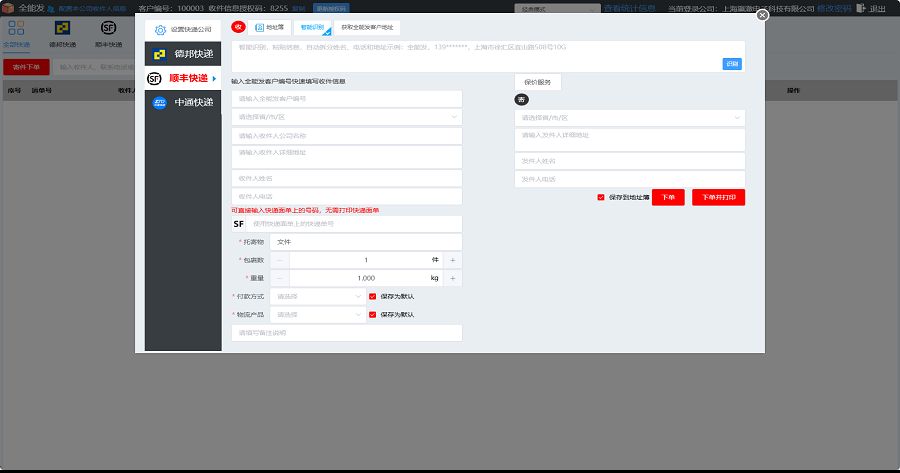Switch to the 智能识别 tab

click(313, 28)
